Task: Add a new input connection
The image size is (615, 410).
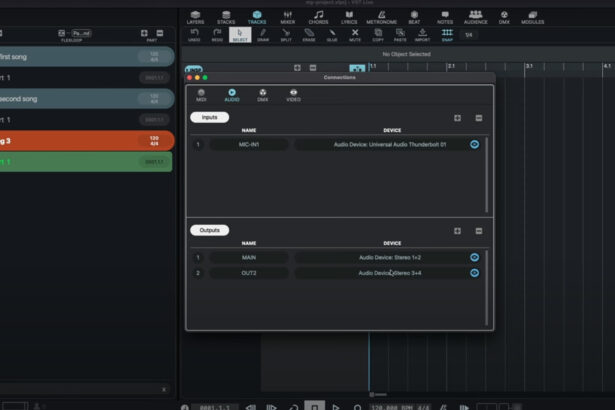Action: [x=457, y=118]
